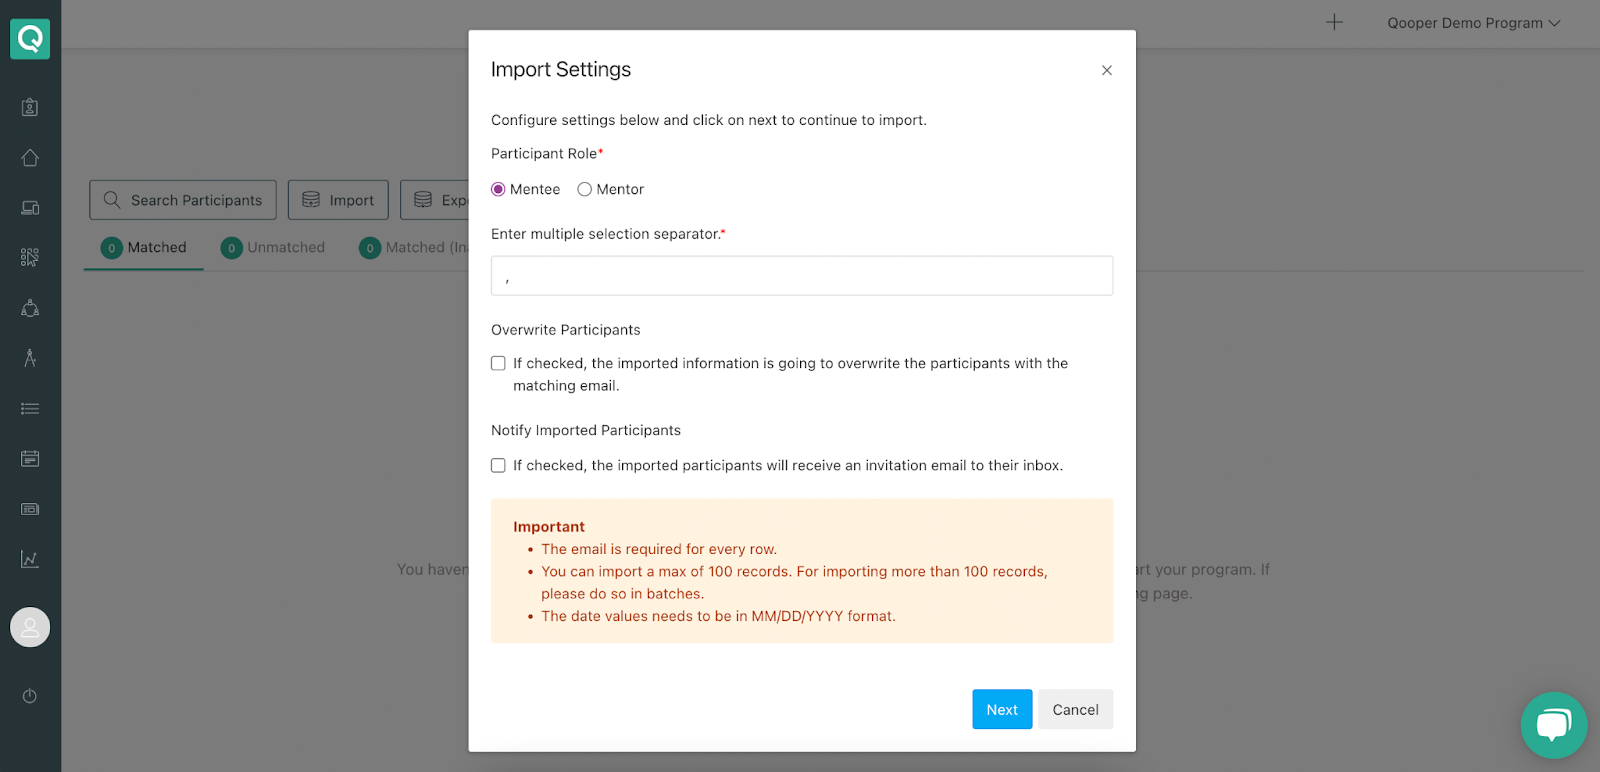Viewport: 1600px width, 772px height.
Task: Focus the multiple selection separator field
Action: pos(802,275)
